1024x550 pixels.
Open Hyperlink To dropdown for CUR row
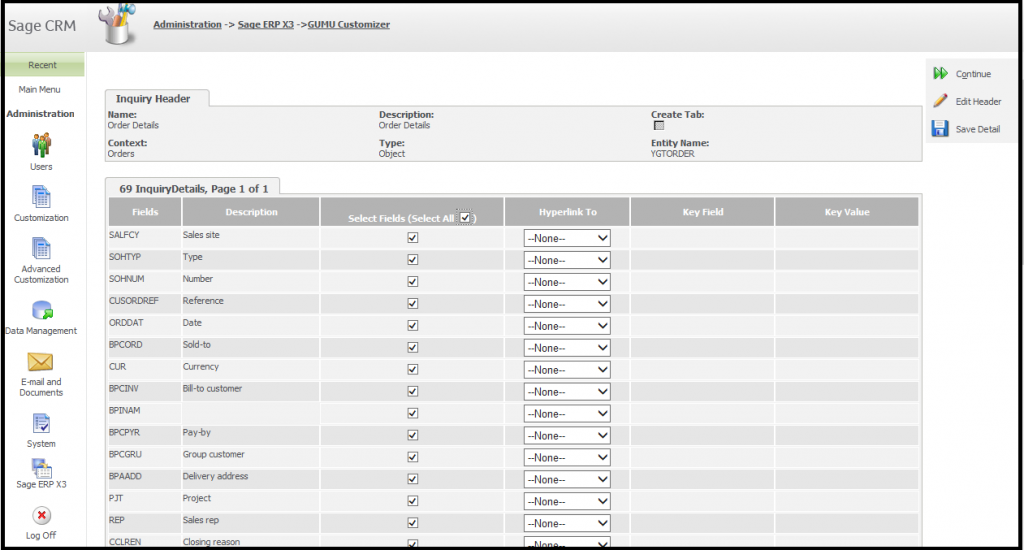coord(567,370)
